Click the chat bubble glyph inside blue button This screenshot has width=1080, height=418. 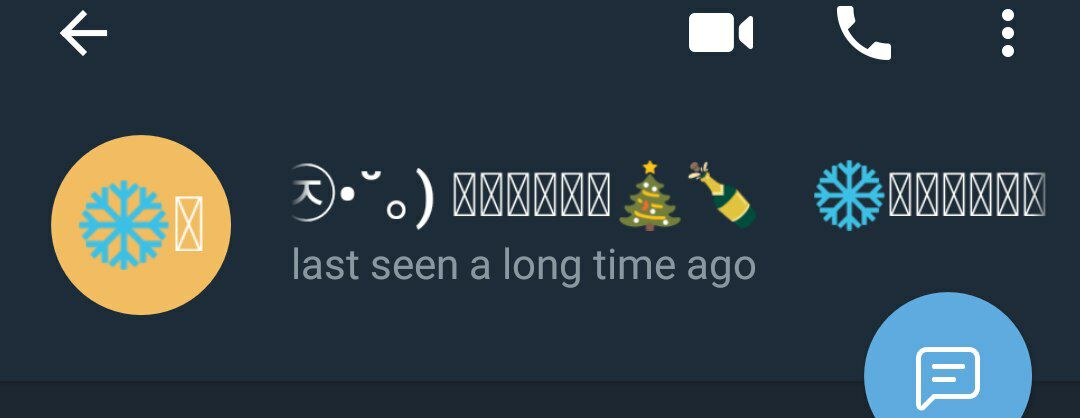[x=947, y=378]
